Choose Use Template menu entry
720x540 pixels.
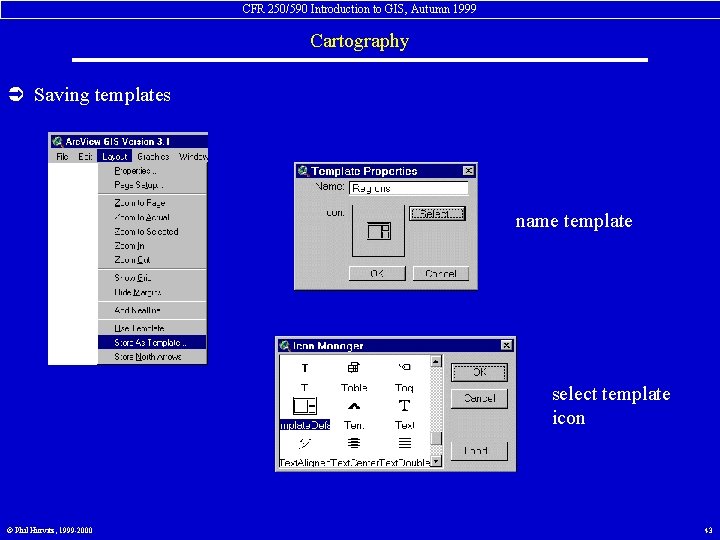tap(152, 328)
